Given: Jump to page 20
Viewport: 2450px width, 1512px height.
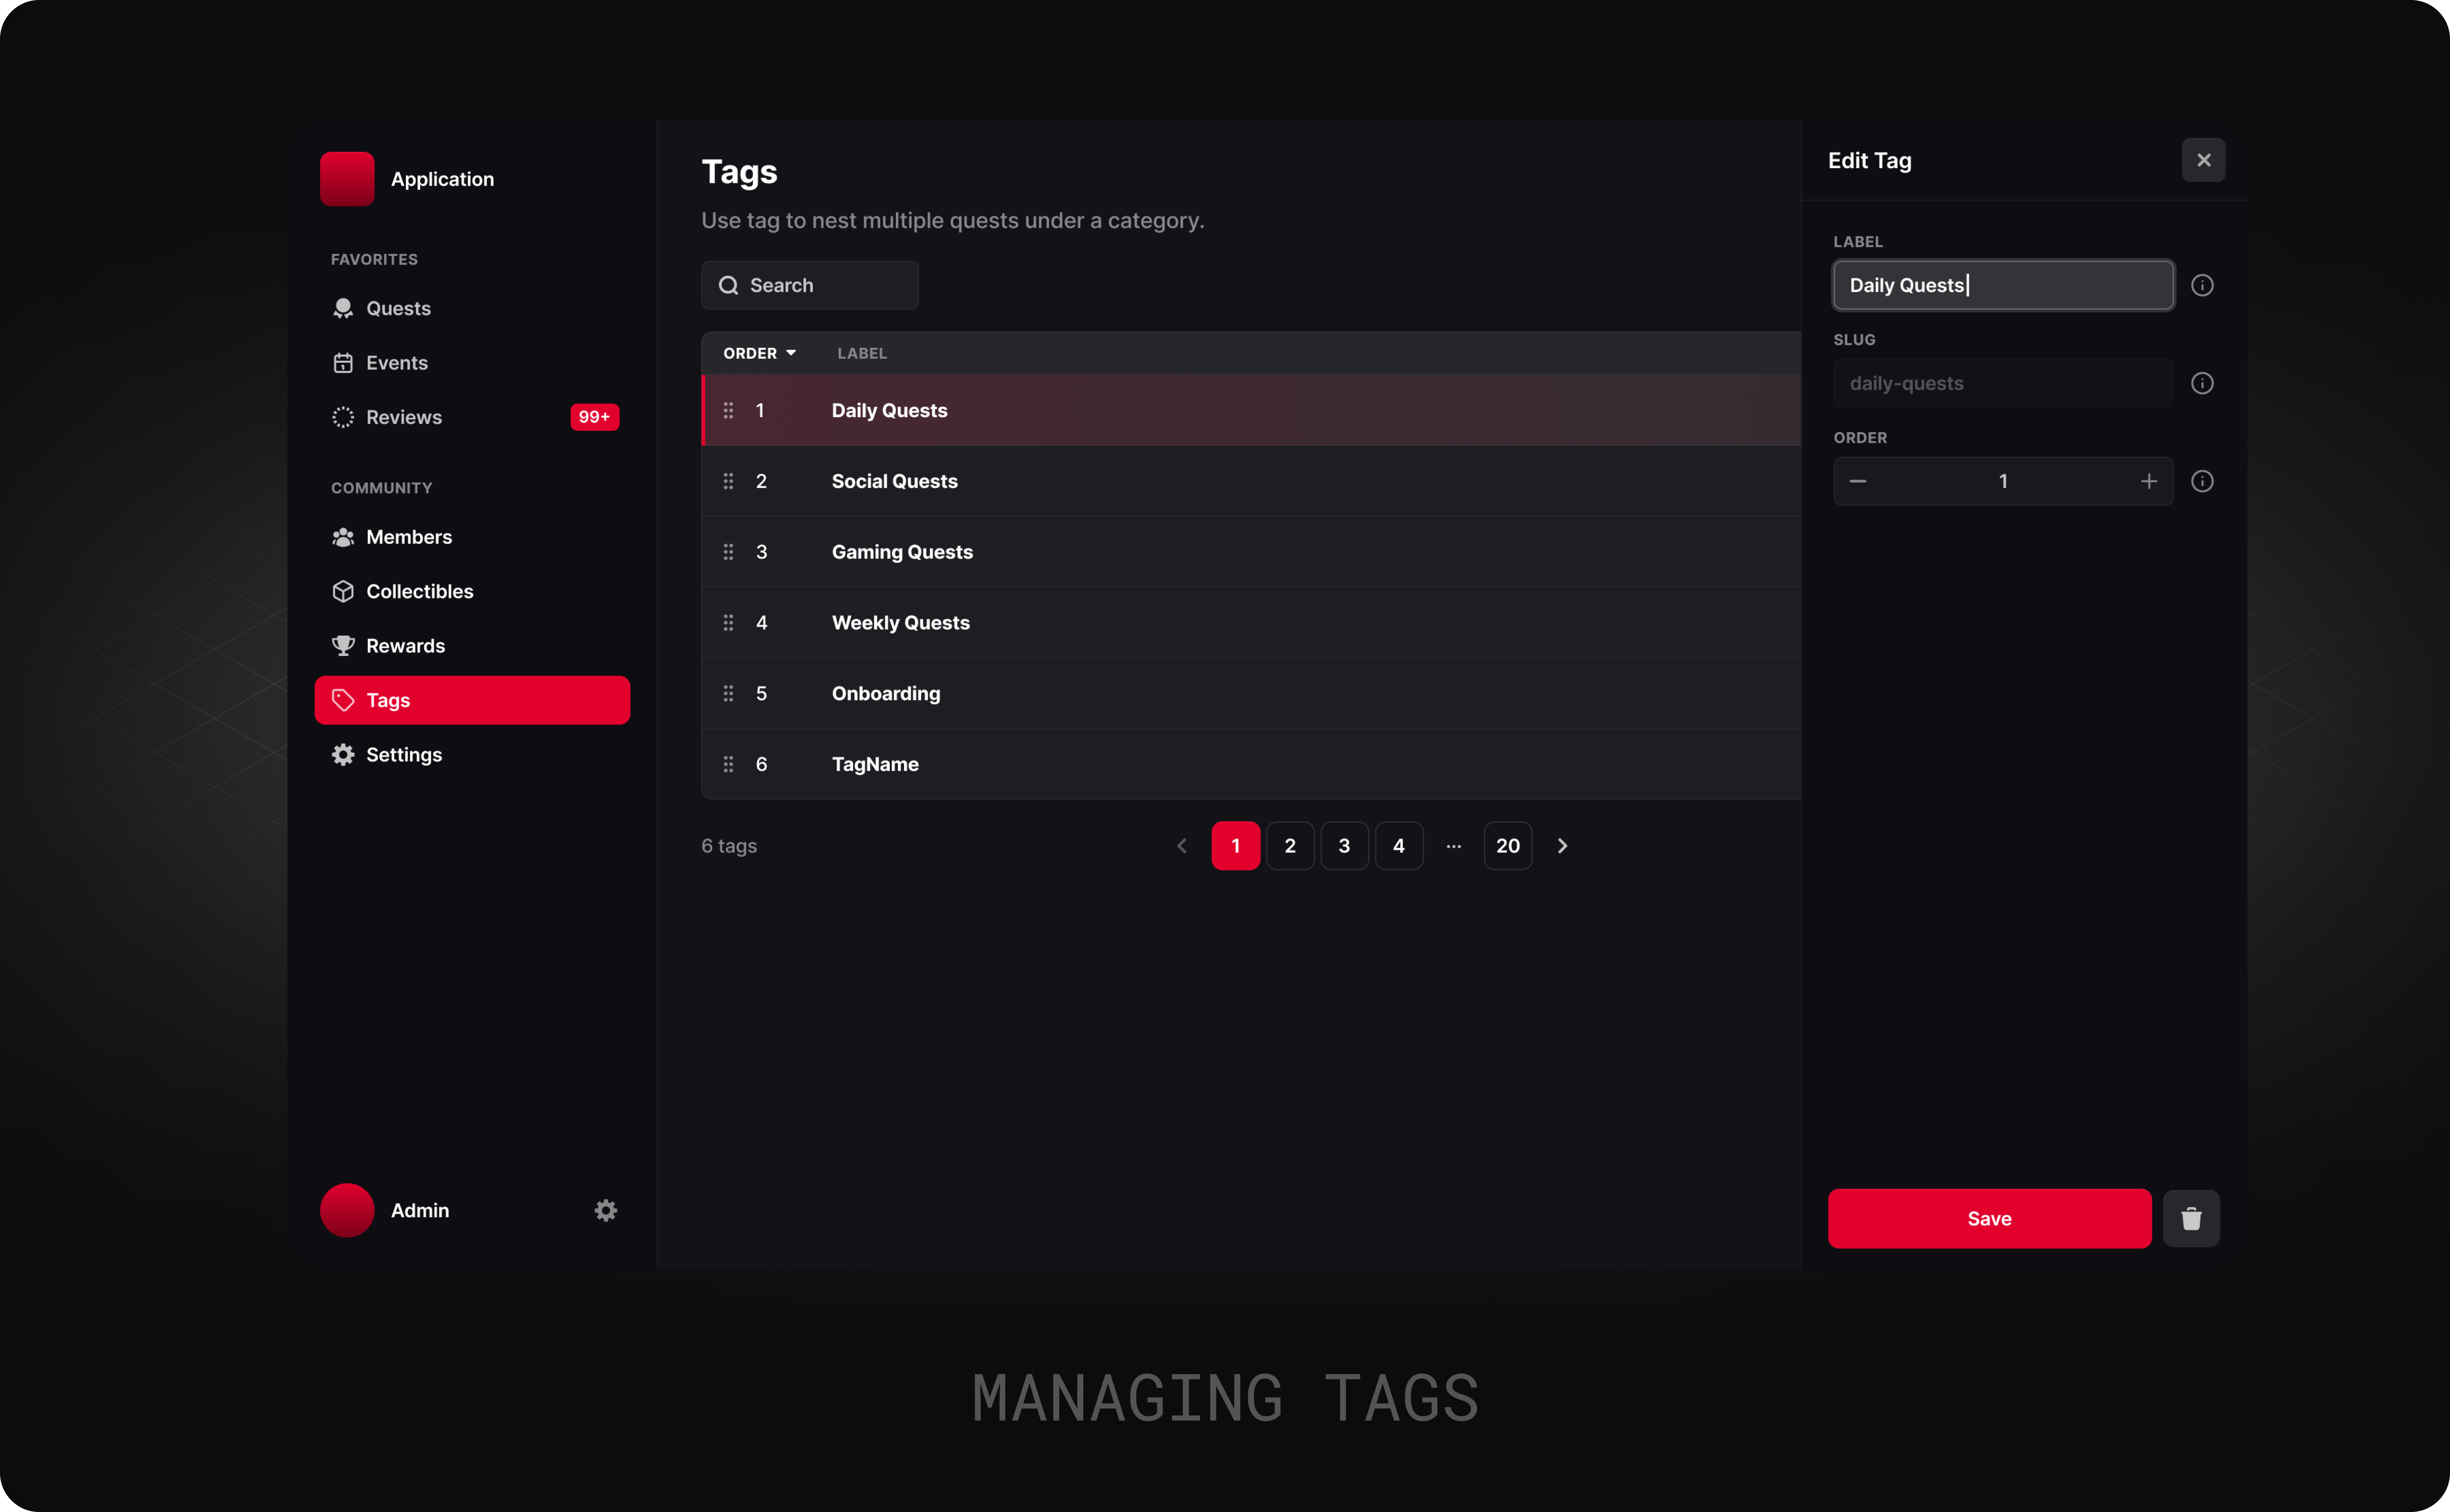Looking at the screenshot, I should [x=1507, y=846].
